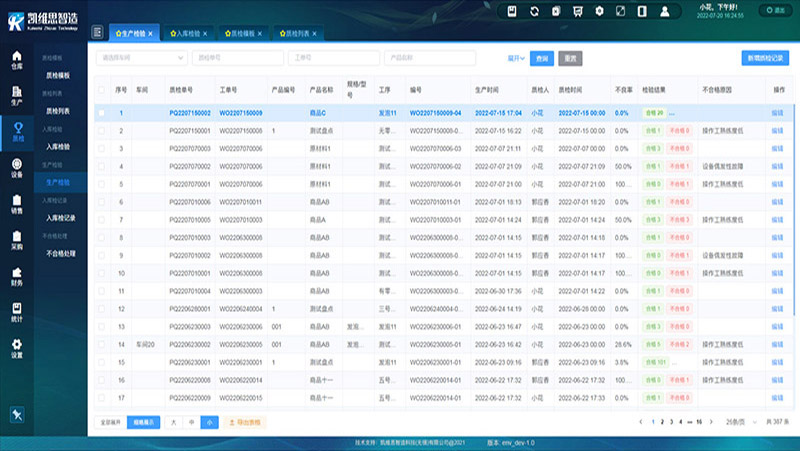Open the 设置 settings module in sidebar
Screen dimensions: 800x451
pyautogui.click(x=17, y=348)
